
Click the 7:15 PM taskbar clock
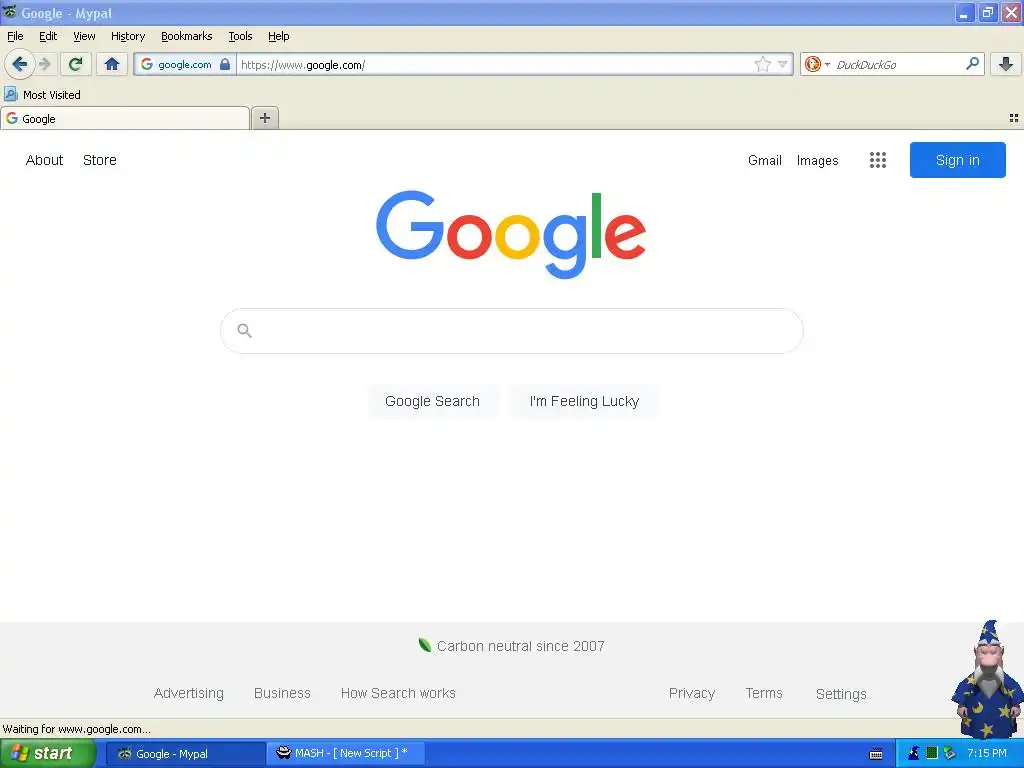(987, 753)
